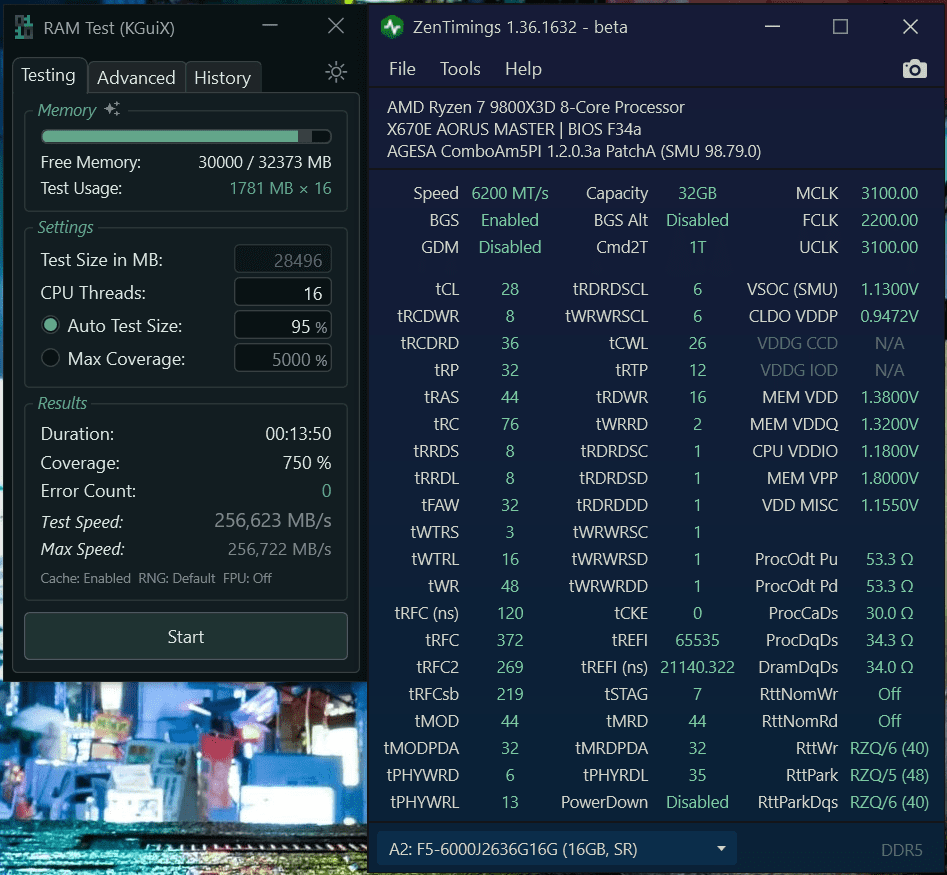The image size is (947, 875).
Task: Click the Free Memory 30000 / 32373 MB value
Action: 265,162
